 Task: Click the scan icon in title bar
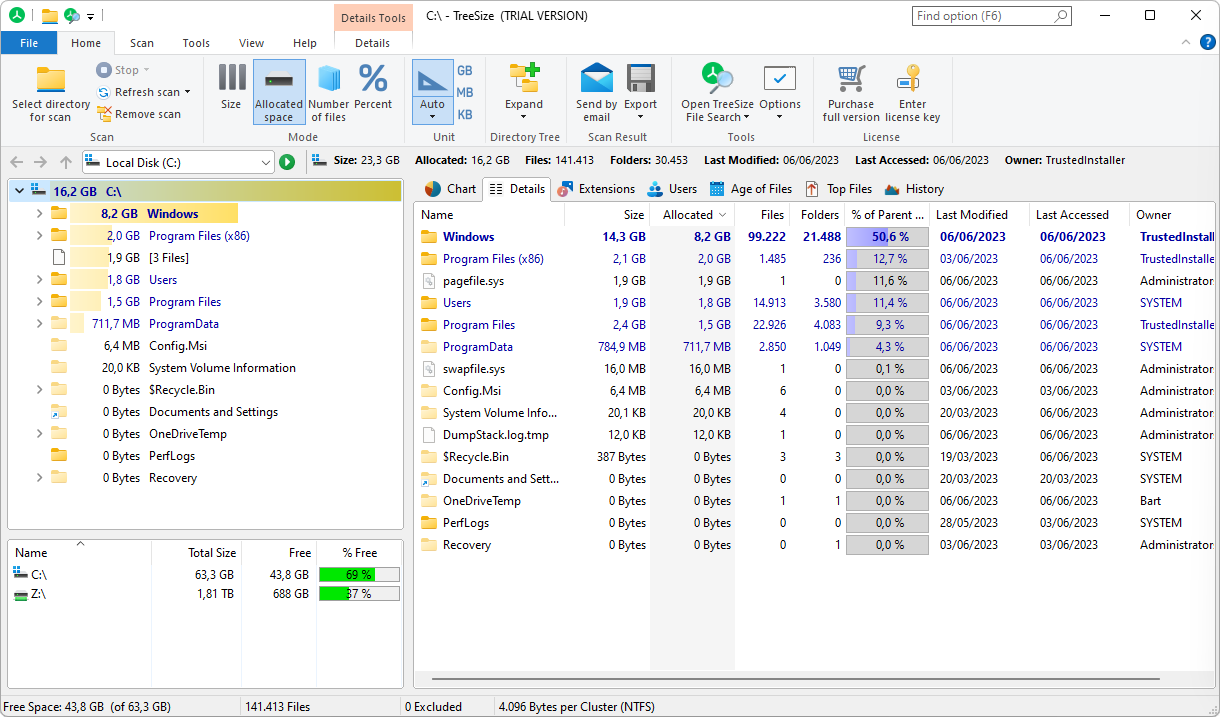point(71,16)
